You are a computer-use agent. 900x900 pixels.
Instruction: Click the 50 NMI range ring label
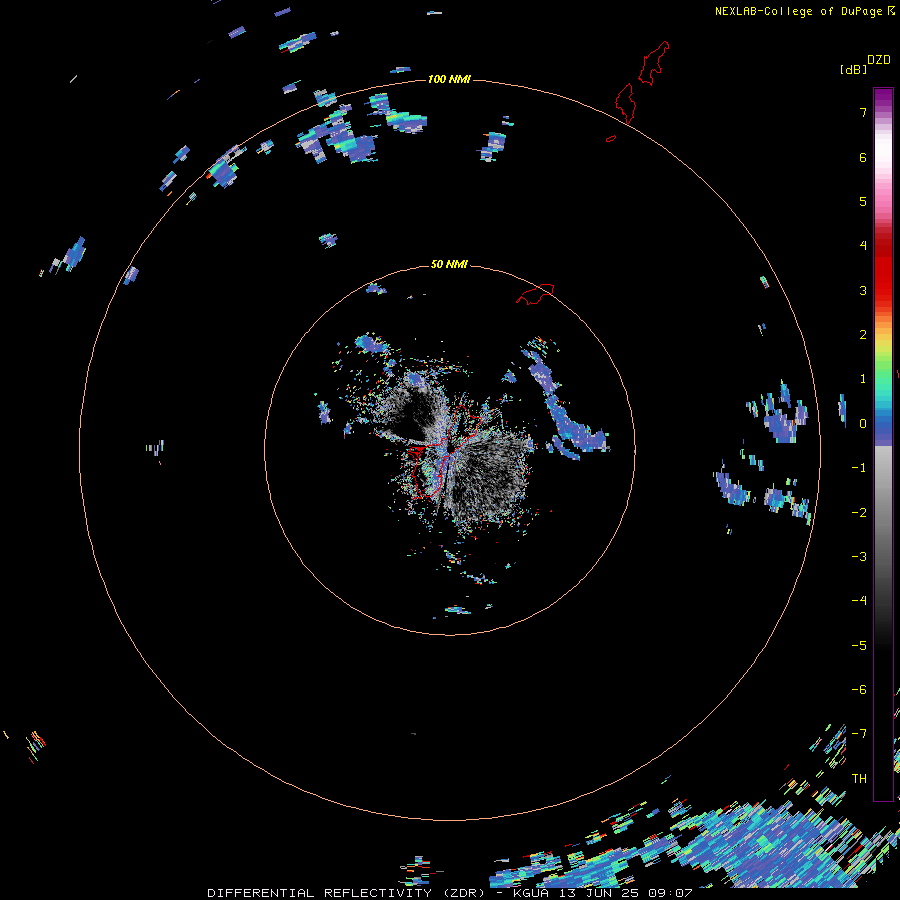[x=449, y=264]
